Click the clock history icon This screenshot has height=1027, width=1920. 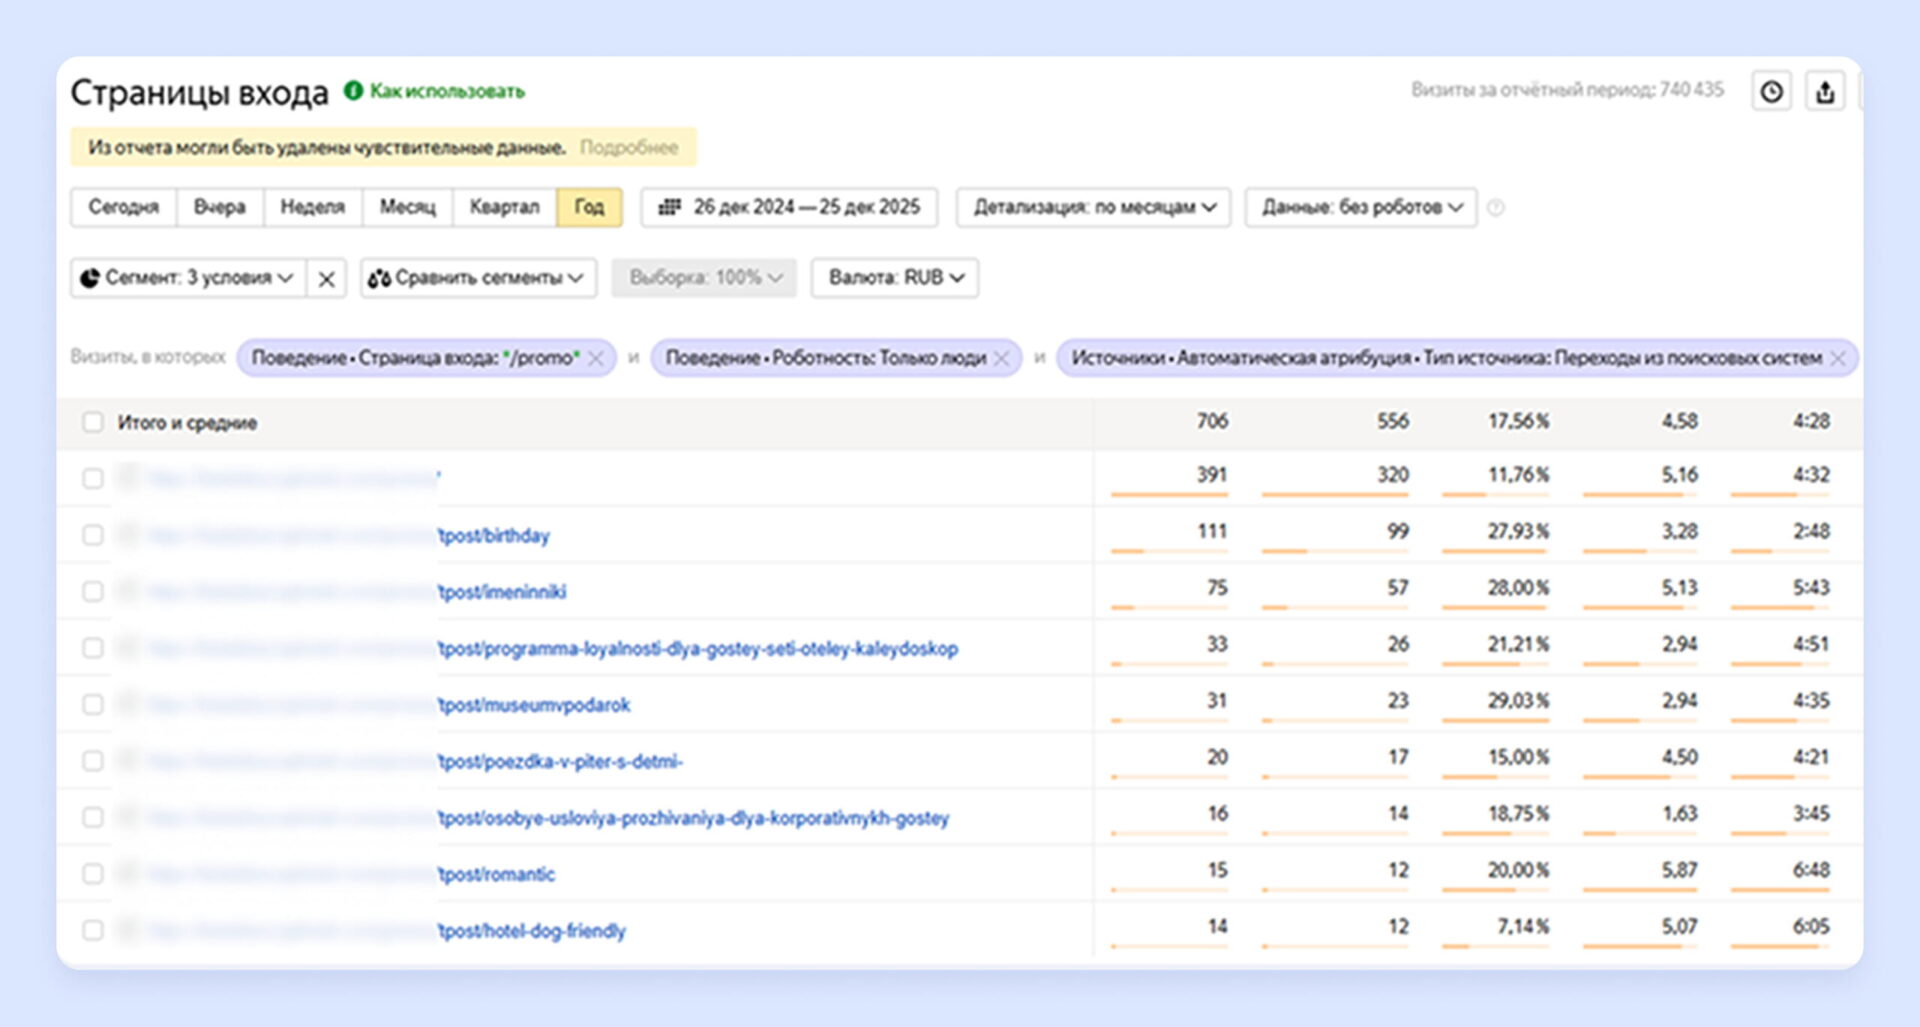pos(1771,92)
